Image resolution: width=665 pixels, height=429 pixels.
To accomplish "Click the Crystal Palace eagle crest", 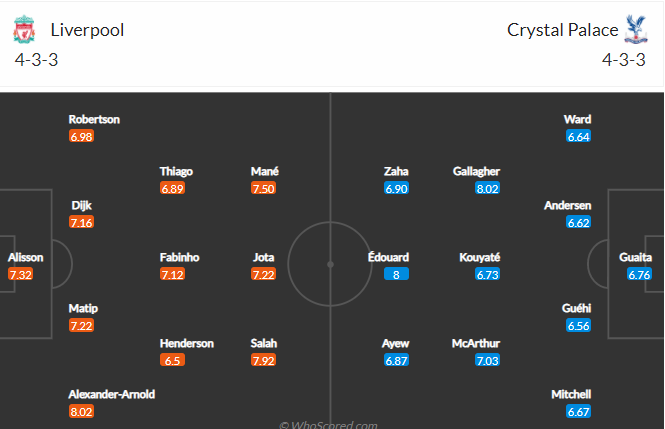I will click(x=635, y=29).
